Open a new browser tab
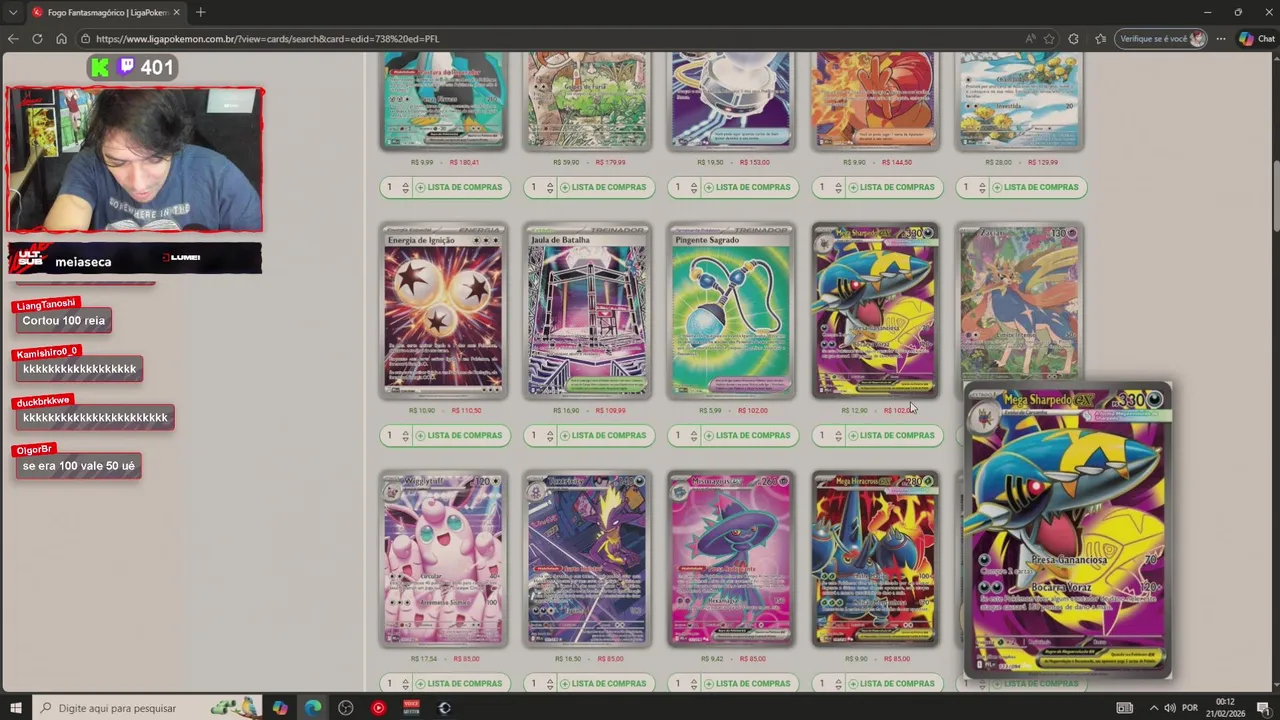Image resolution: width=1280 pixels, height=720 pixels. (x=201, y=12)
